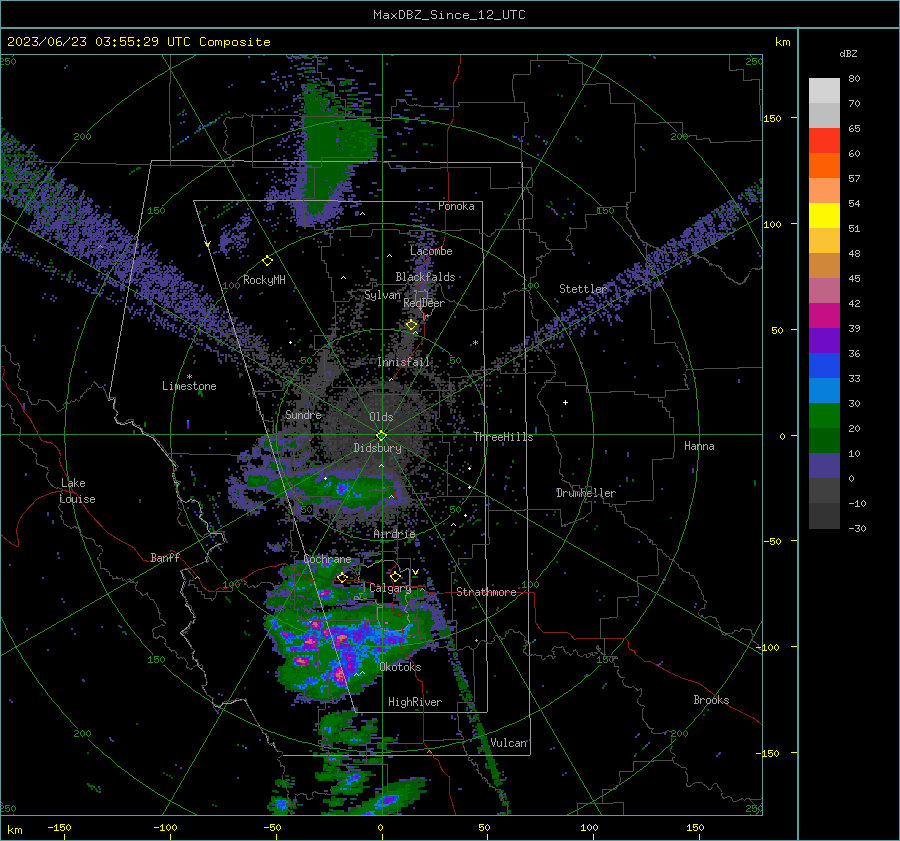The width and height of the screenshot is (900, 841).
Task: Click the white plus marker north of Drumheller
Action: pos(565,402)
